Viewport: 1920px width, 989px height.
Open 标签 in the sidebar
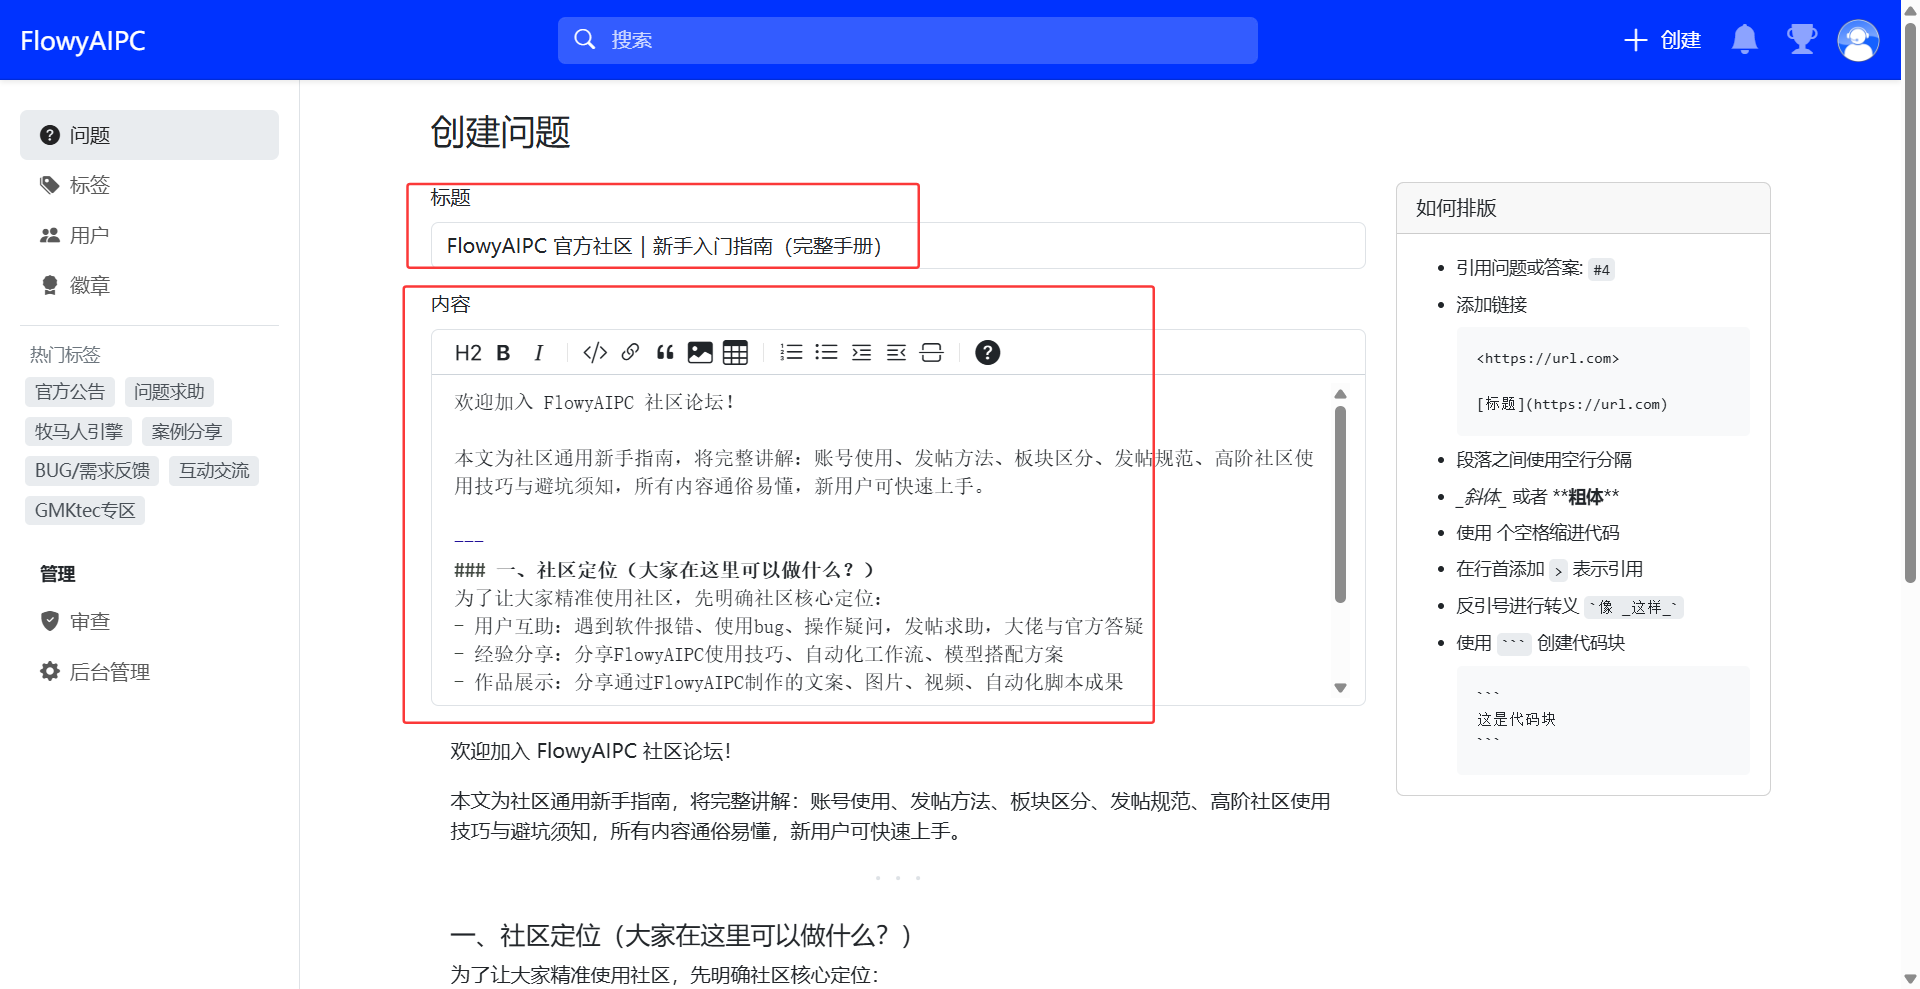click(x=149, y=185)
